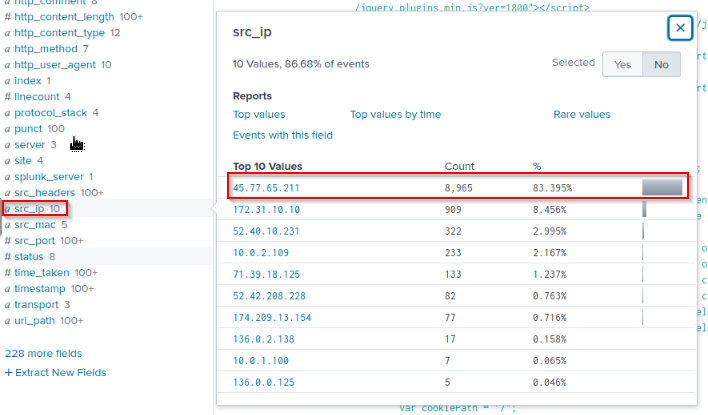Viewport: 708px width, 415px height.
Task: Show 228 more fields
Action: click(x=43, y=354)
